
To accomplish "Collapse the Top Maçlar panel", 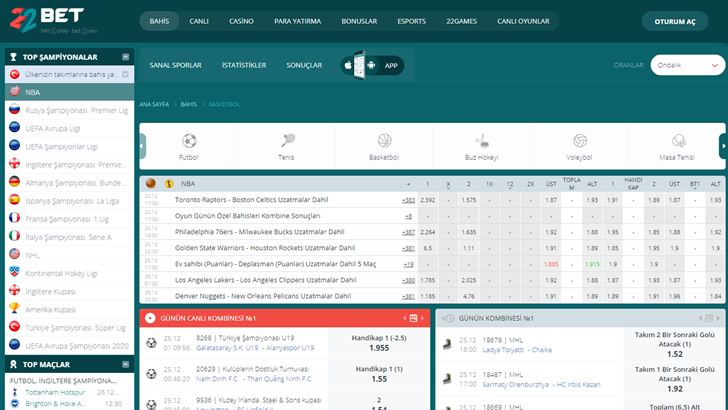I will click(x=125, y=364).
